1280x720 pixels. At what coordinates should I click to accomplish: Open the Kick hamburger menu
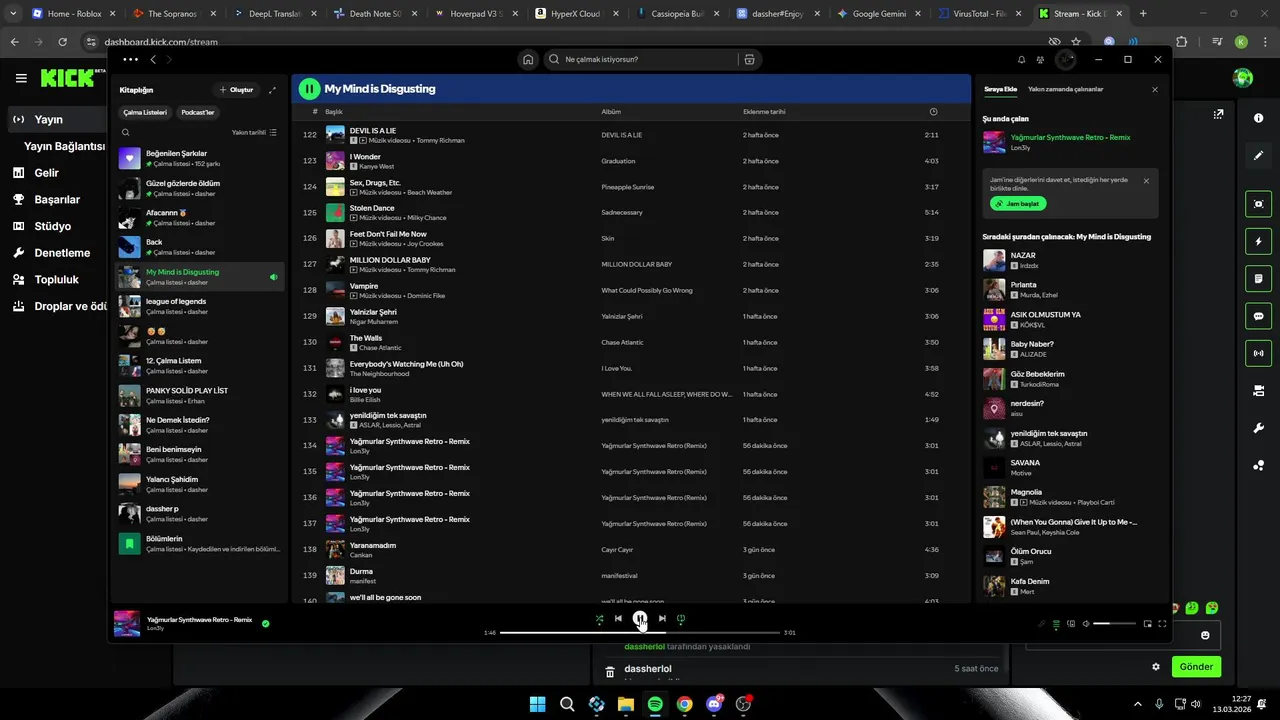[x=21, y=78]
